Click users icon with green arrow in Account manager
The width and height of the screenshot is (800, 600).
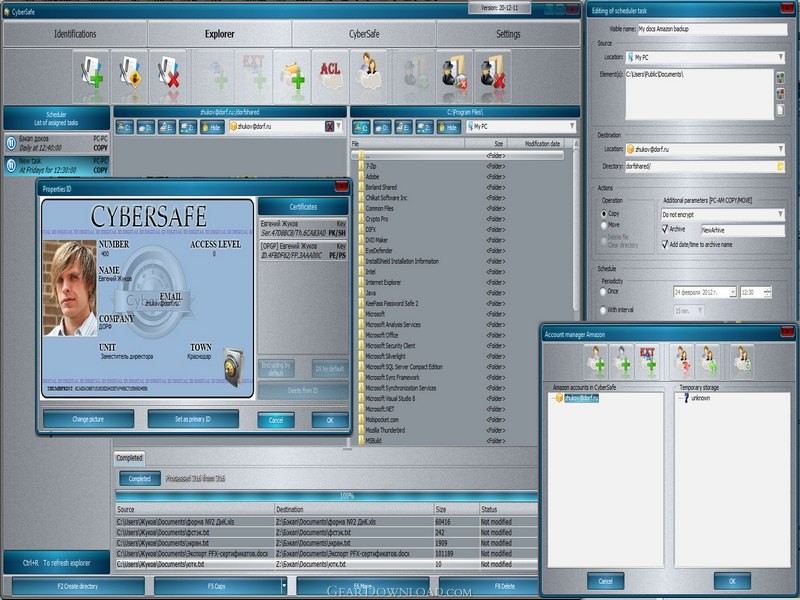(x=708, y=362)
